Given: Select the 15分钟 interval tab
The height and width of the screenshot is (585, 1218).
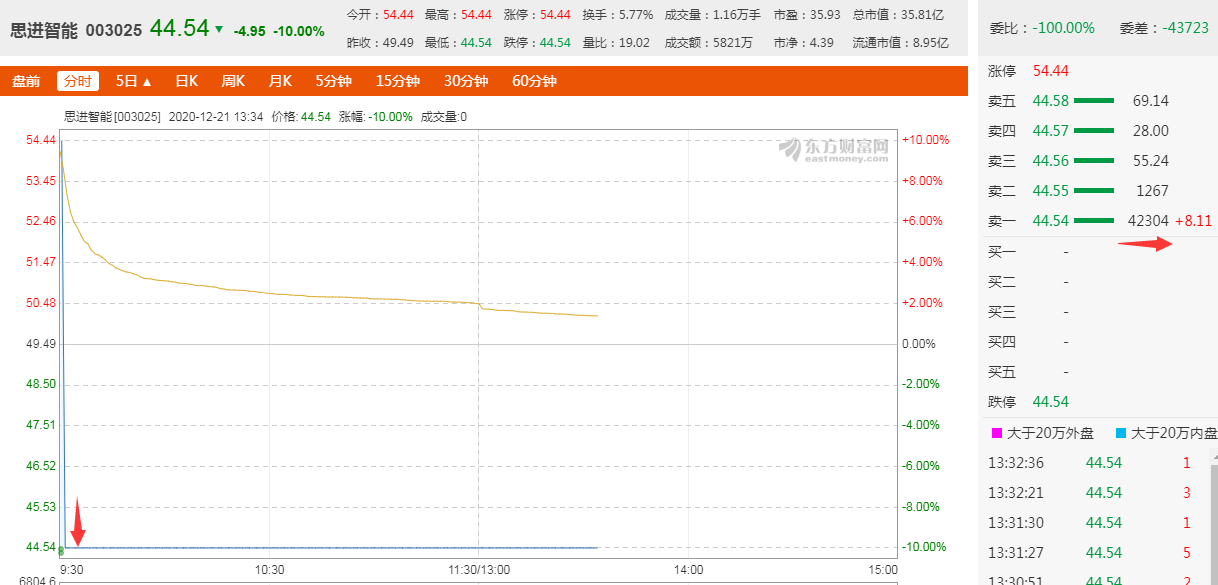Looking at the screenshot, I should click(x=398, y=81).
